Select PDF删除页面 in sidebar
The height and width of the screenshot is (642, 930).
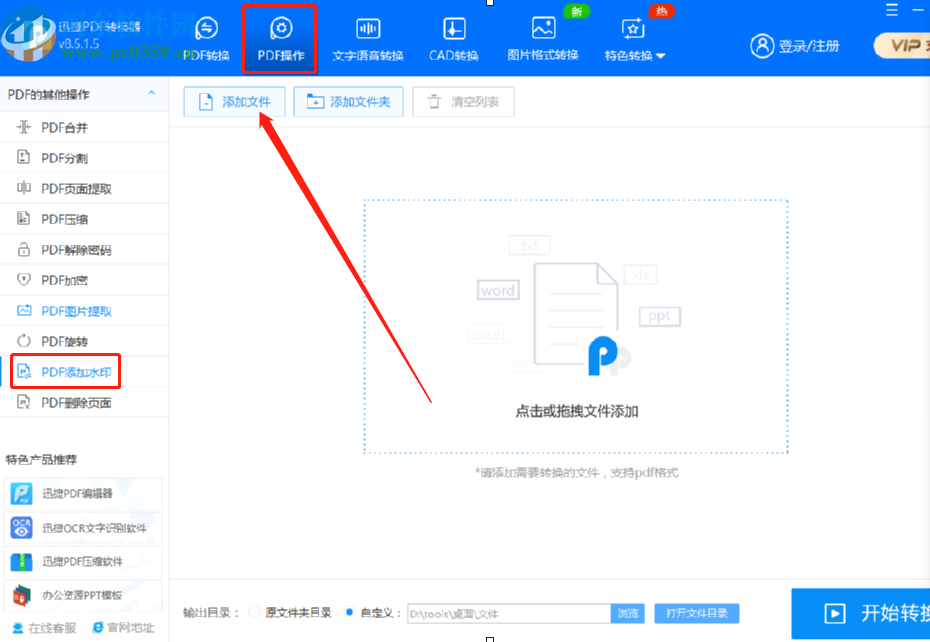click(84, 403)
